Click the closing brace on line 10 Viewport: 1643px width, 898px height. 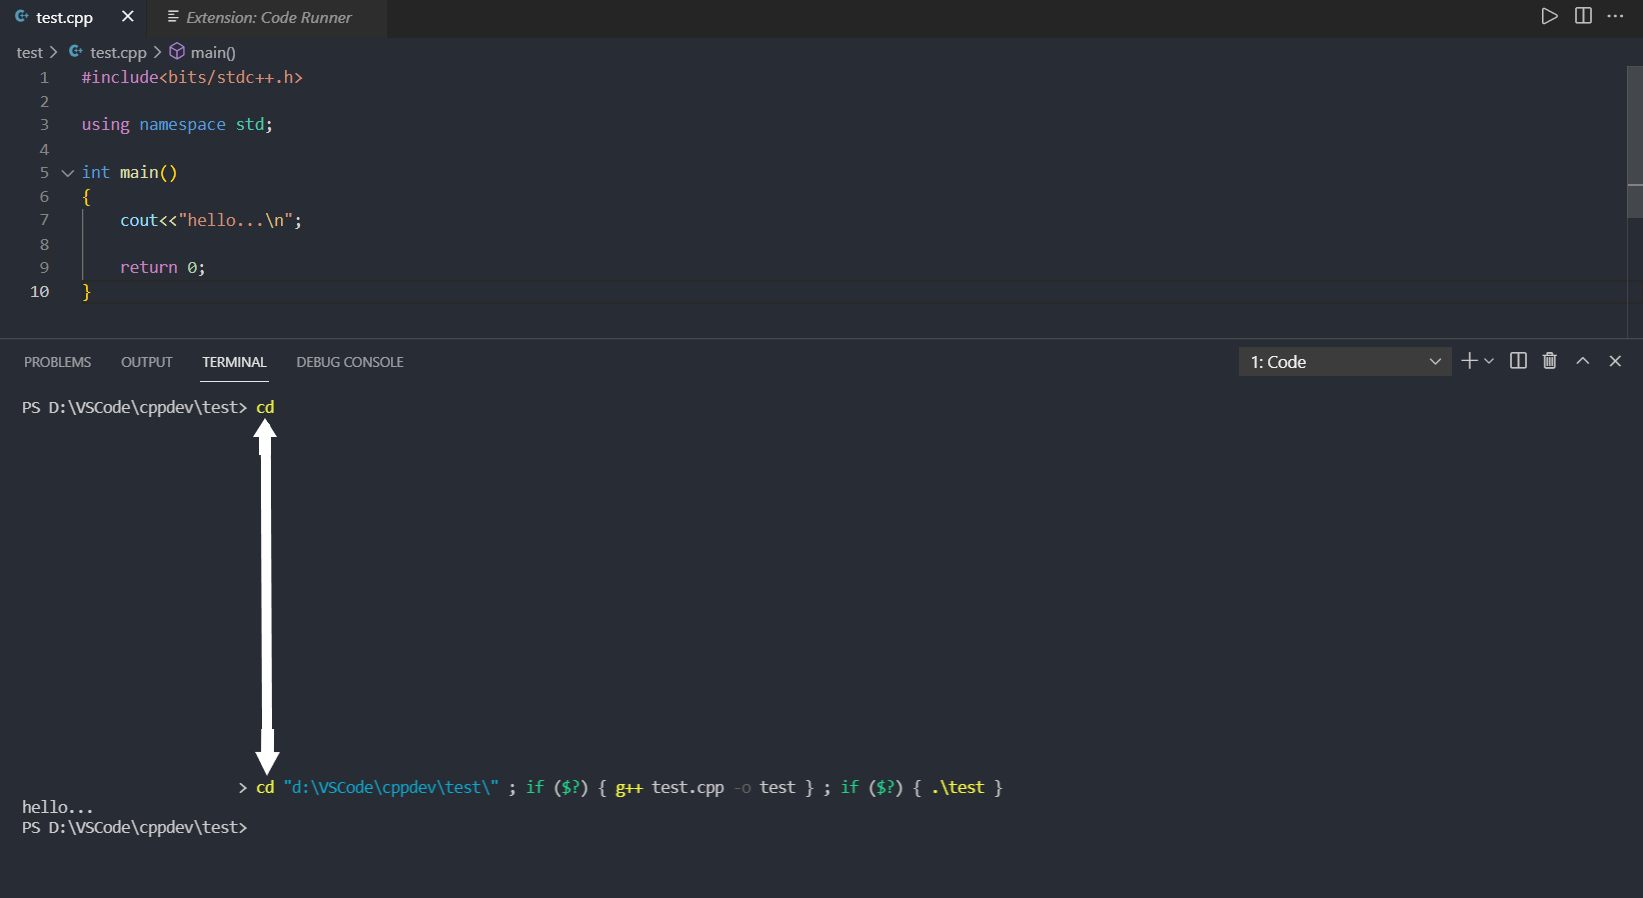pyautogui.click(x=86, y=291)
